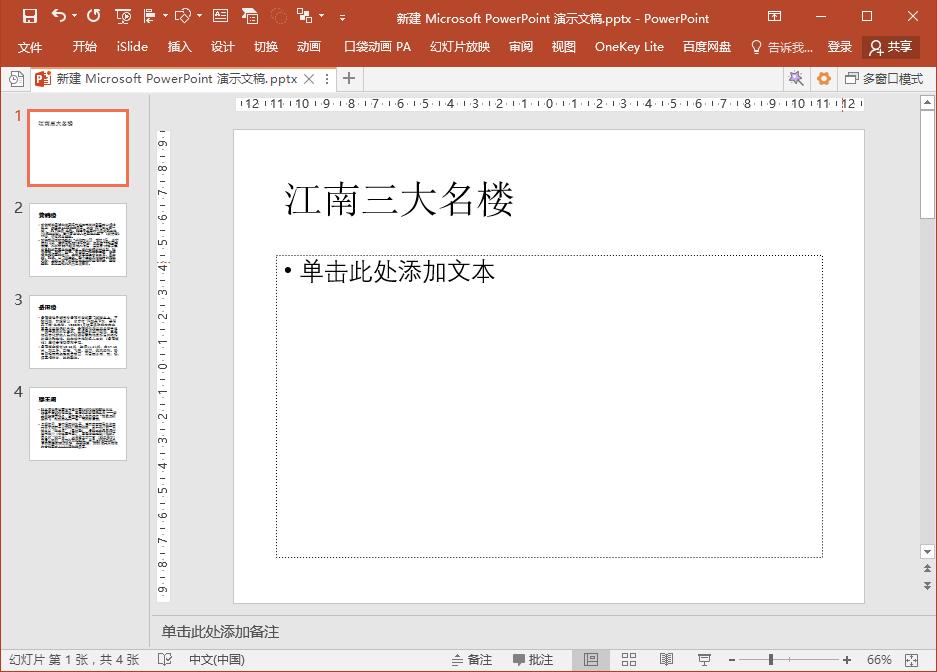The height and width of the screenshot is (672, 937).
Task: Start Slide Show from the status bar icon
Action: tap(703, 659)
